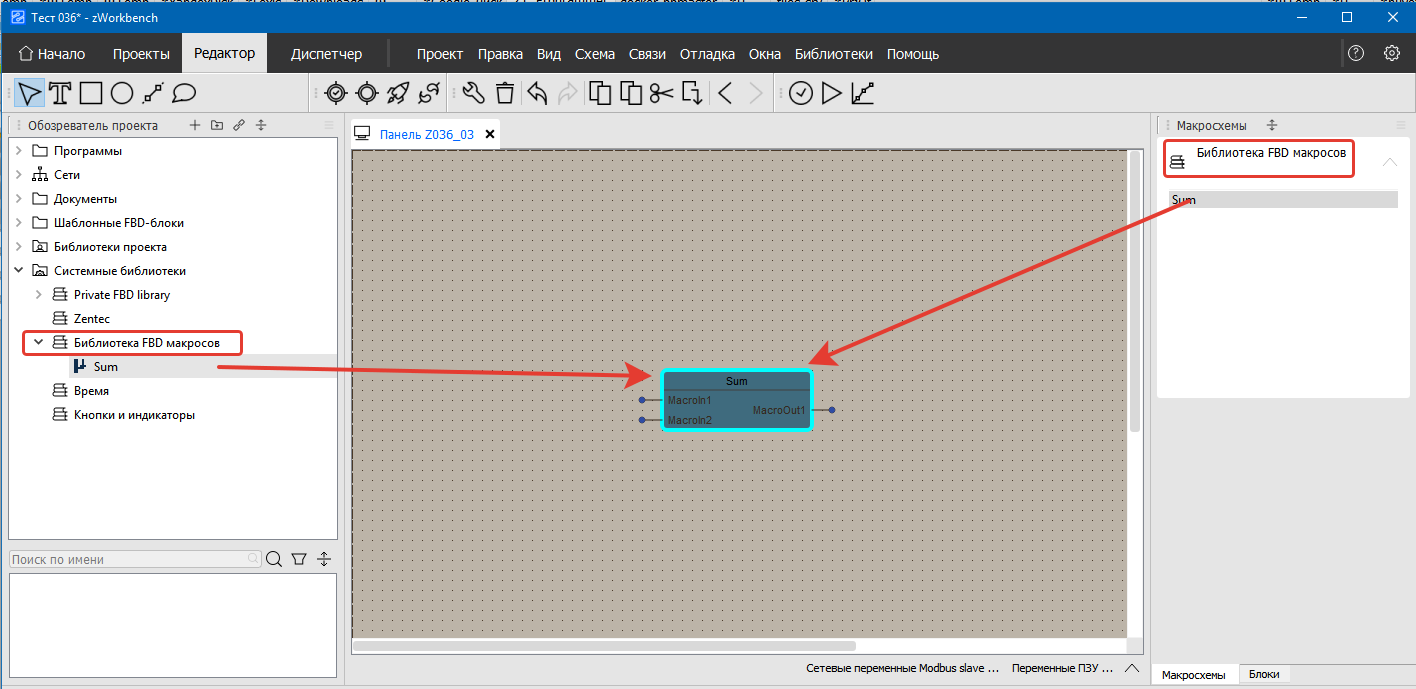The width and height of the screenshot is (1416, 689).
Task: Select the Rectangle drawing tool
Action: (91, 94)
